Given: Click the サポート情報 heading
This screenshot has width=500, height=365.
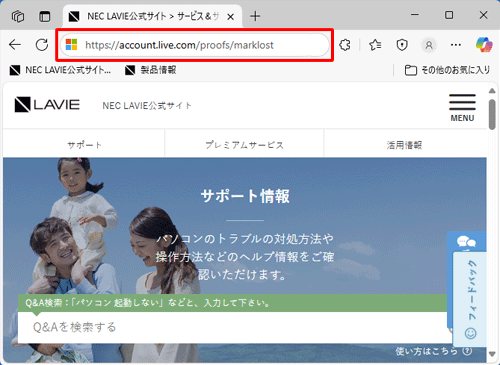Looking at the screenshot, I should coord(245,196).
